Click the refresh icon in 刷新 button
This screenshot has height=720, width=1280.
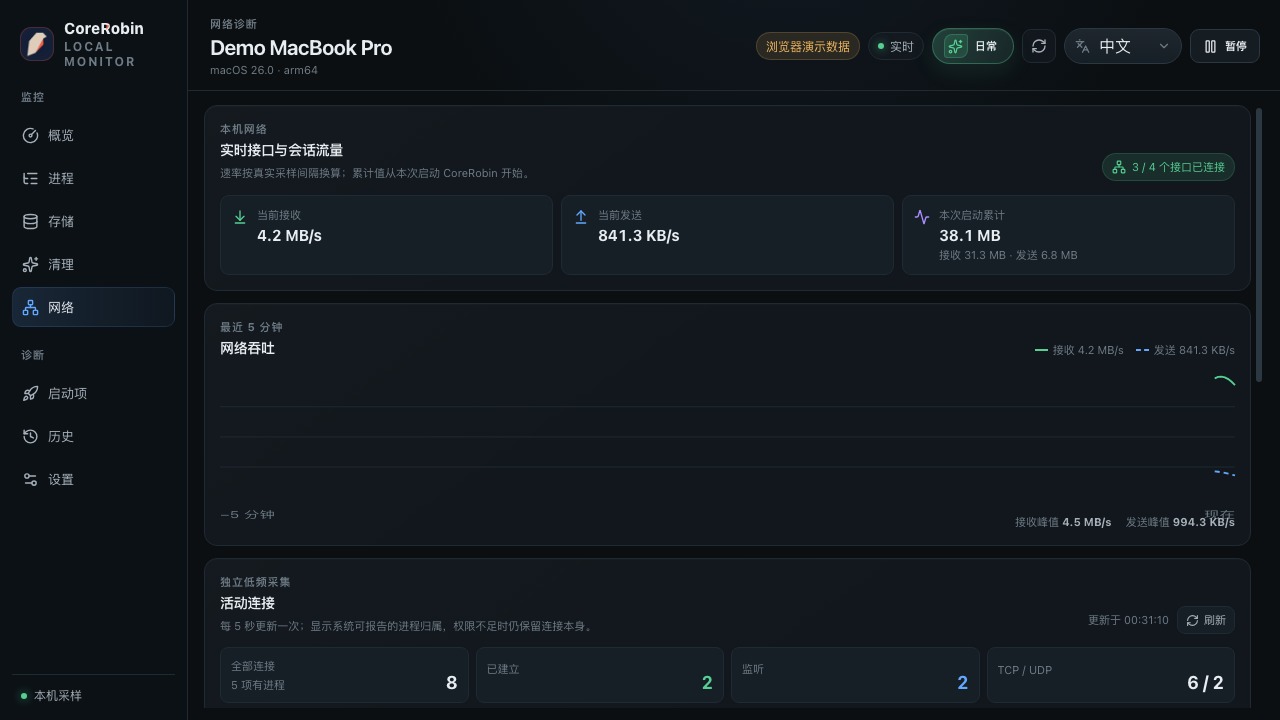[x=1192, y=620]
